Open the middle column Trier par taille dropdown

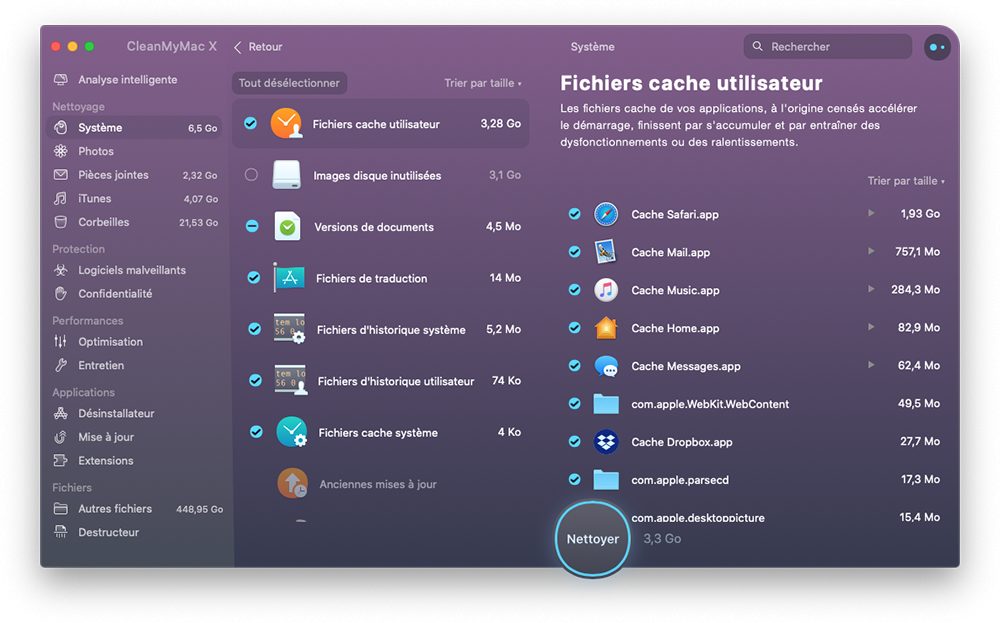click(483, 84)
